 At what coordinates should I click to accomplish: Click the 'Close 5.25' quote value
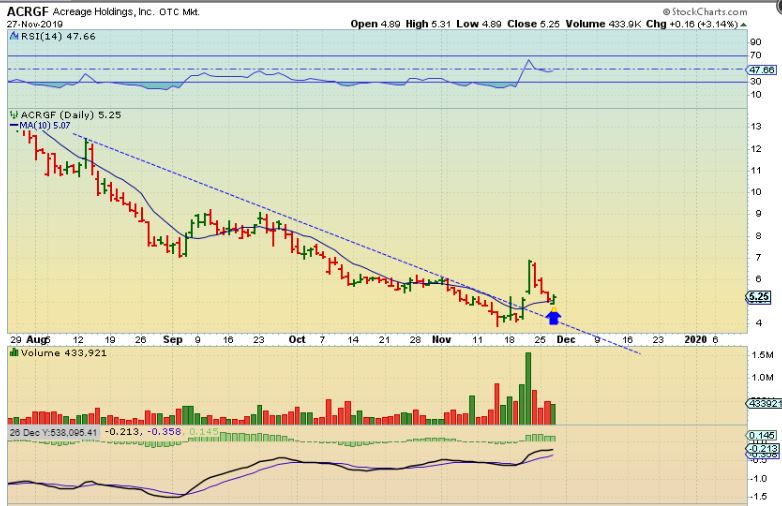pyautogui.click(x=533, y=24)
